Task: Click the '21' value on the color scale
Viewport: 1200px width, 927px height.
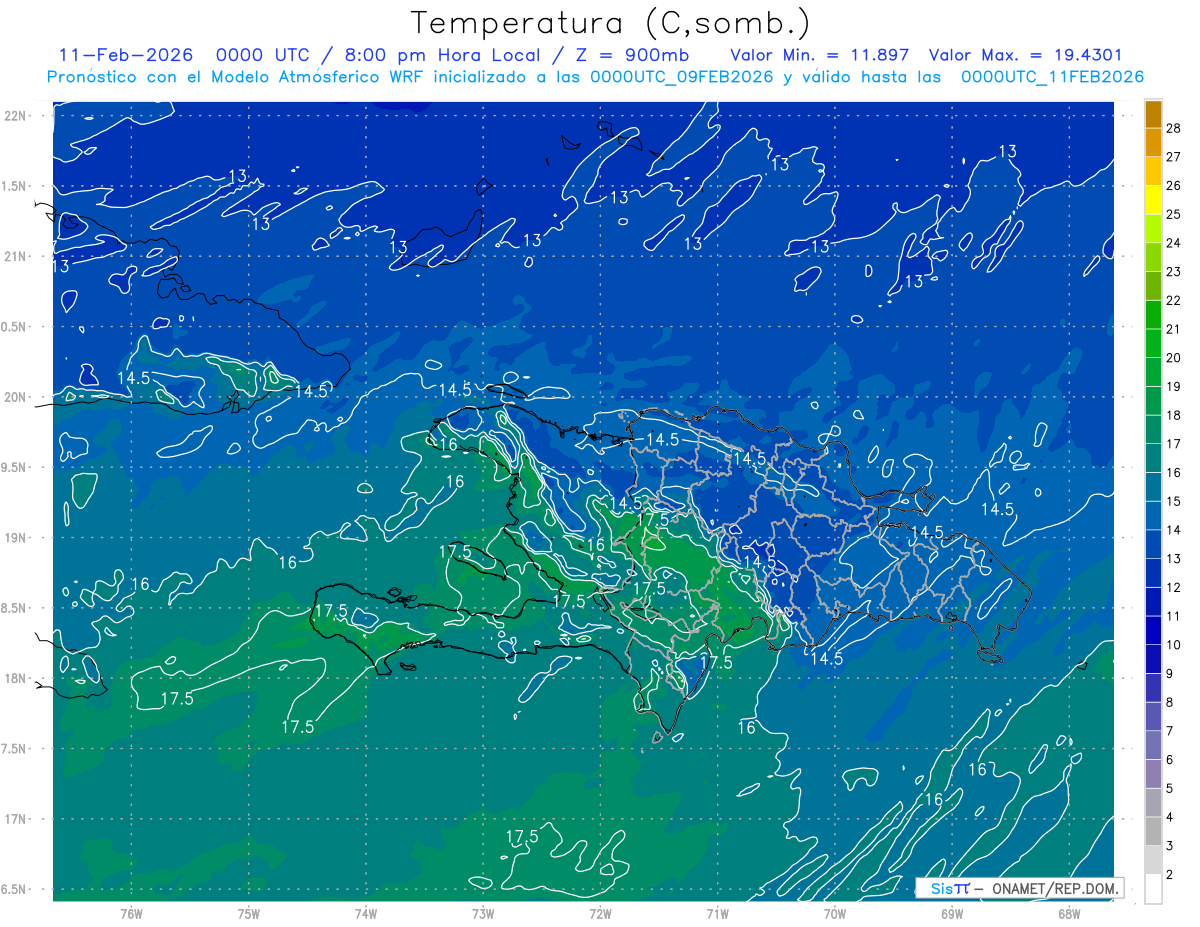Action: click(1173, 329)
